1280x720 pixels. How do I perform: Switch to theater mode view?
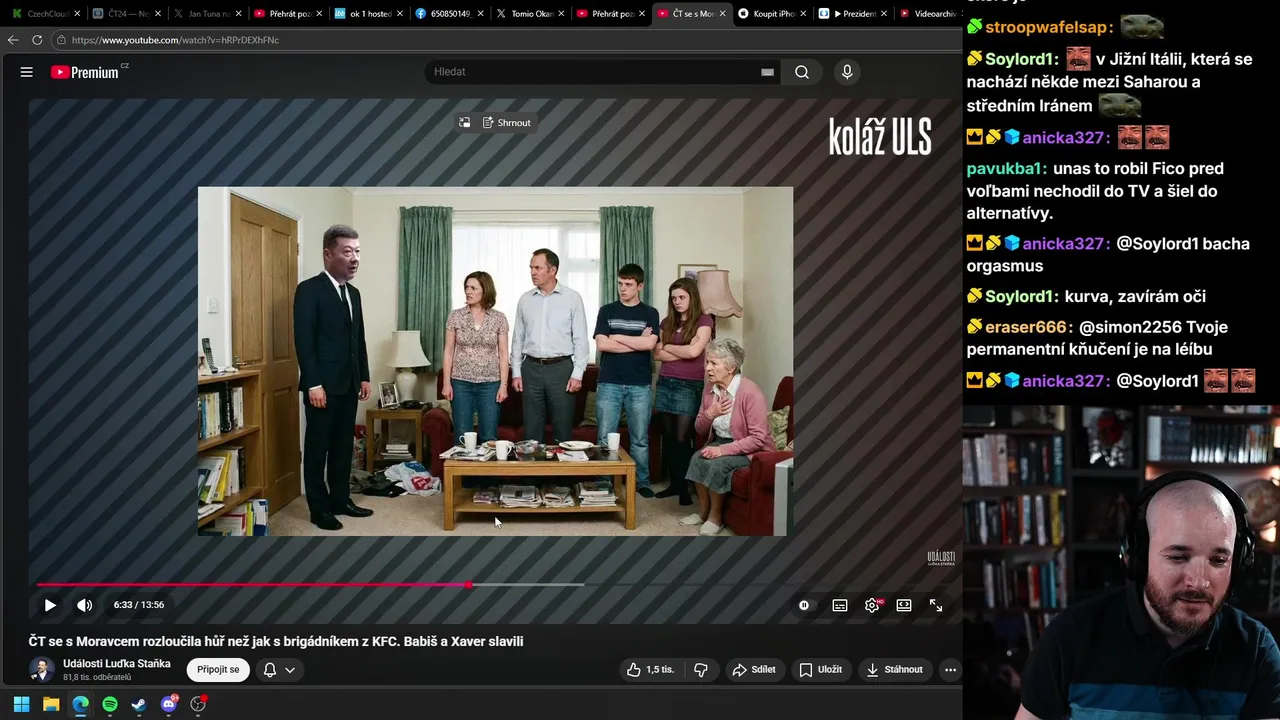click(904, 605)
